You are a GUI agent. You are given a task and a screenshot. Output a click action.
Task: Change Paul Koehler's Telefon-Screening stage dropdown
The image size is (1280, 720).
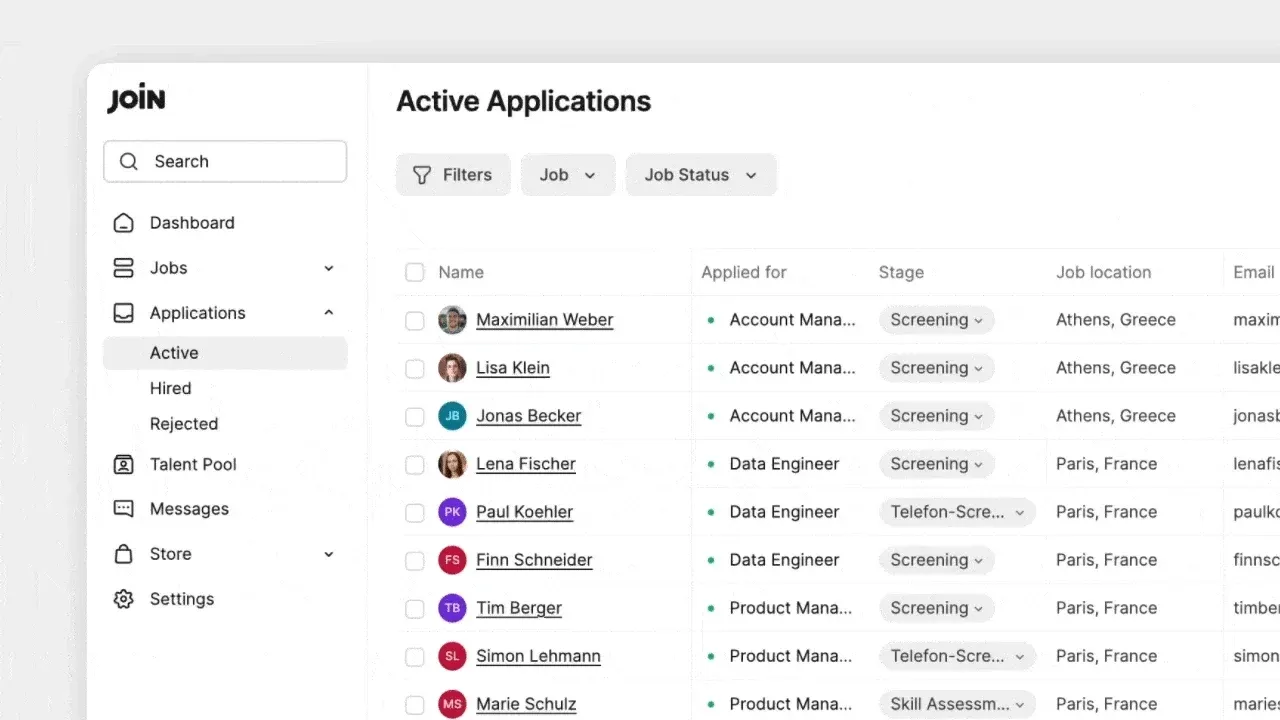957,512
